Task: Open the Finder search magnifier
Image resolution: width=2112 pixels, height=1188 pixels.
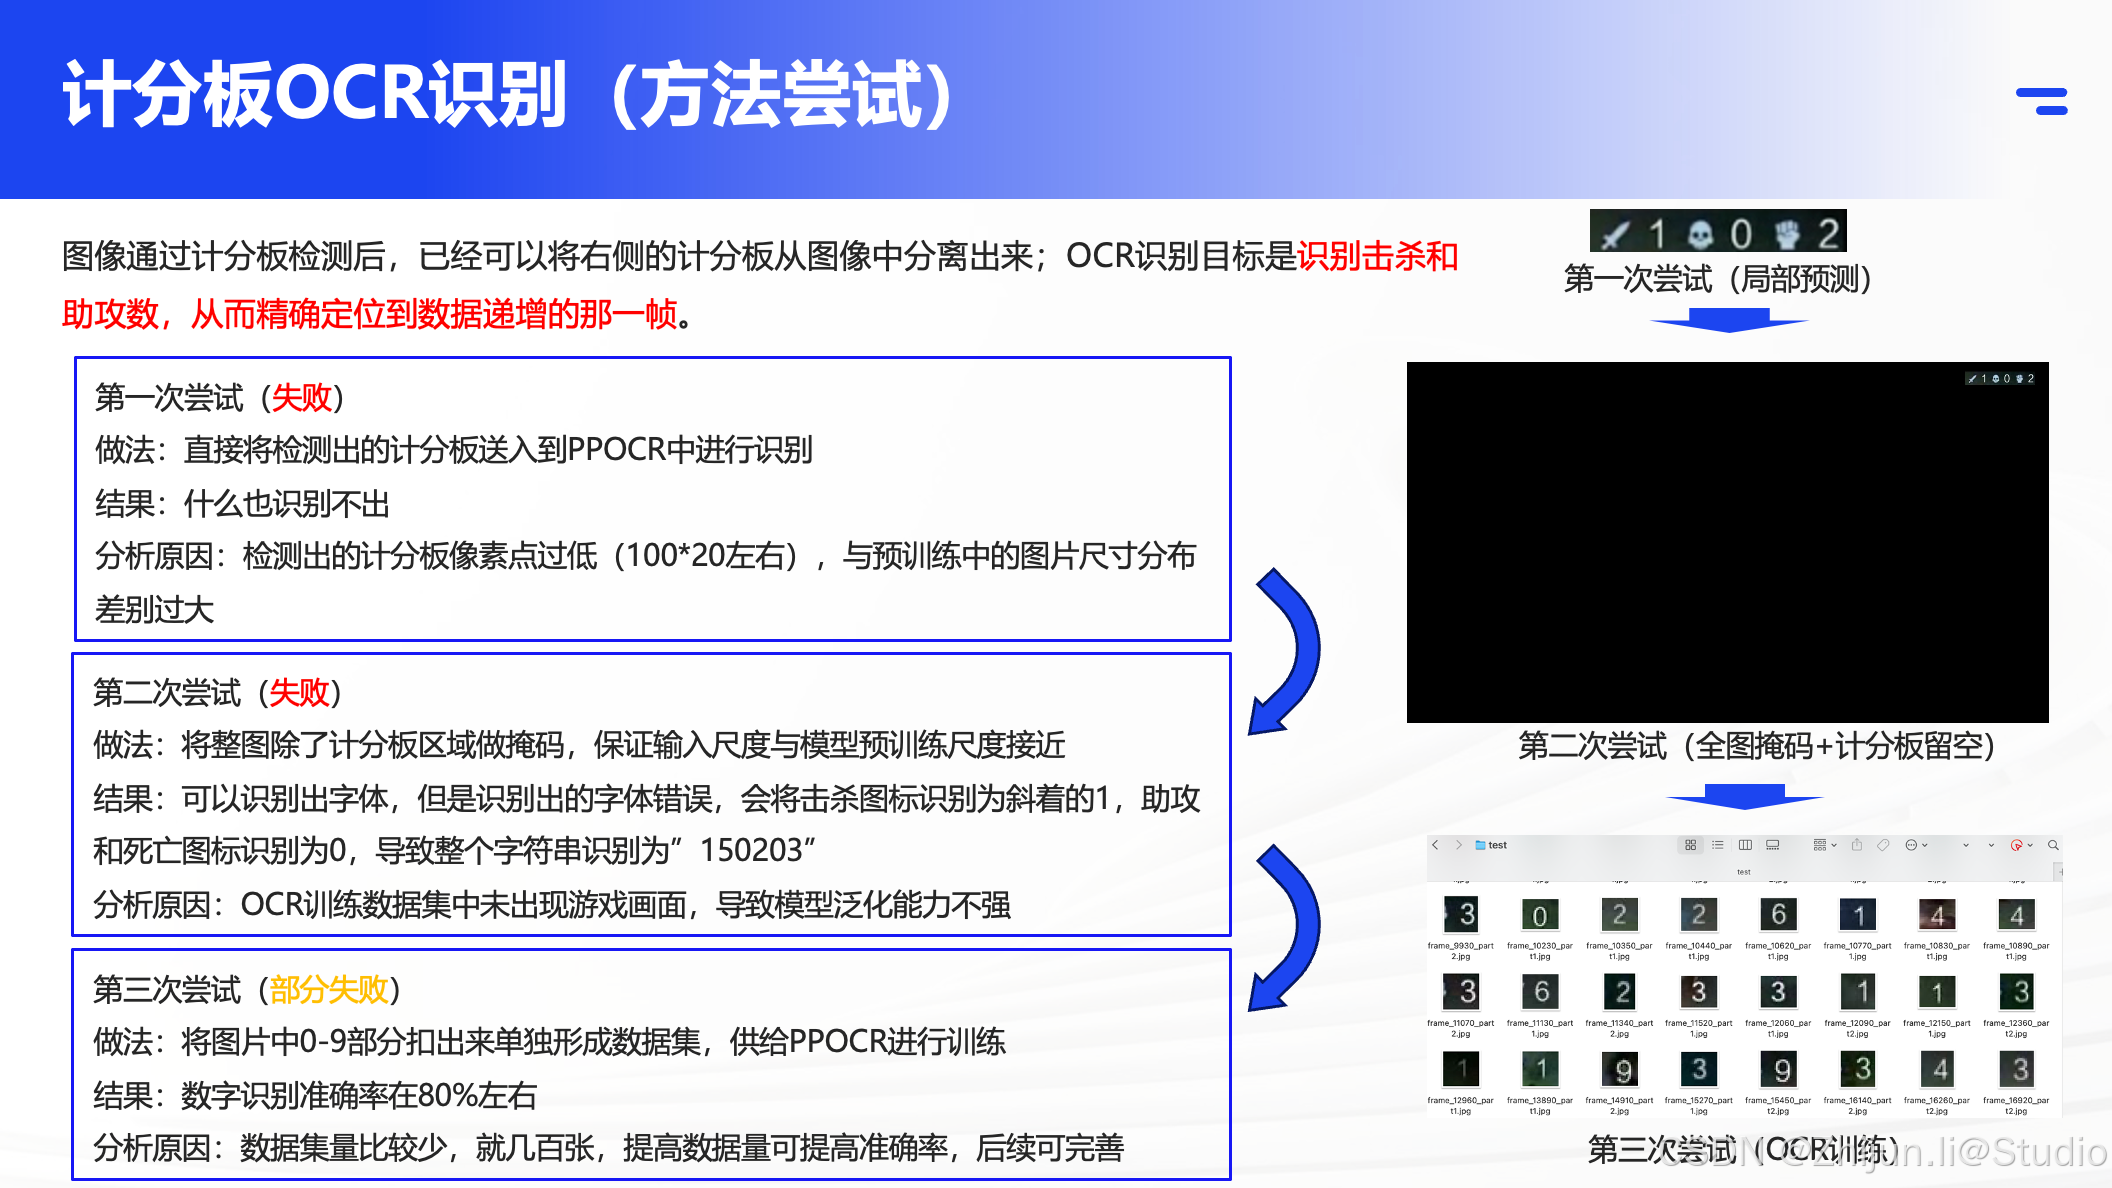Action: pyautogui.click(x=2053, y=845)
